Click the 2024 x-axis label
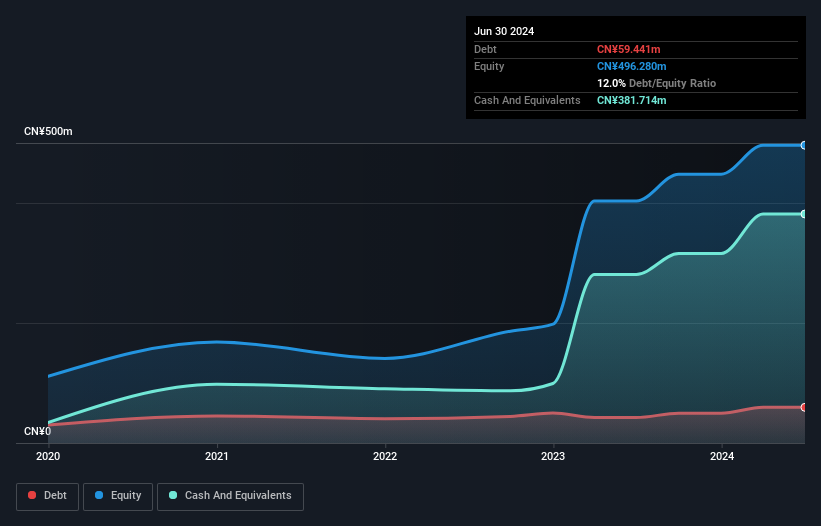Viewport: 821px width, 526px height. (x=722, y=456)
